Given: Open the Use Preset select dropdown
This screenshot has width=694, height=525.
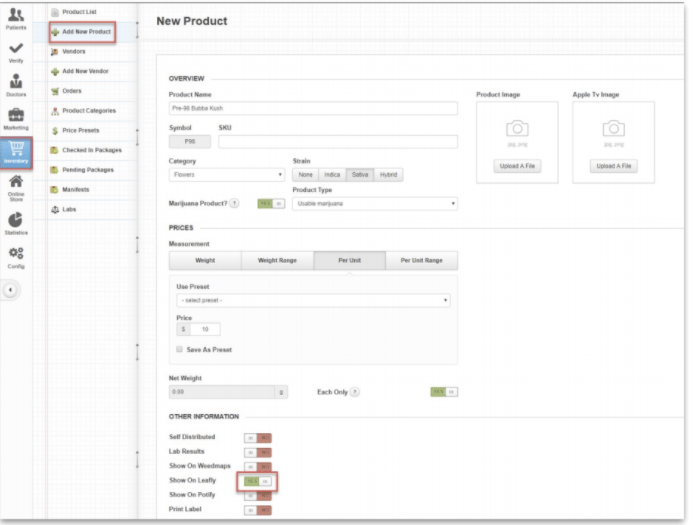Looking at the screenshot, I should point(313,300).
